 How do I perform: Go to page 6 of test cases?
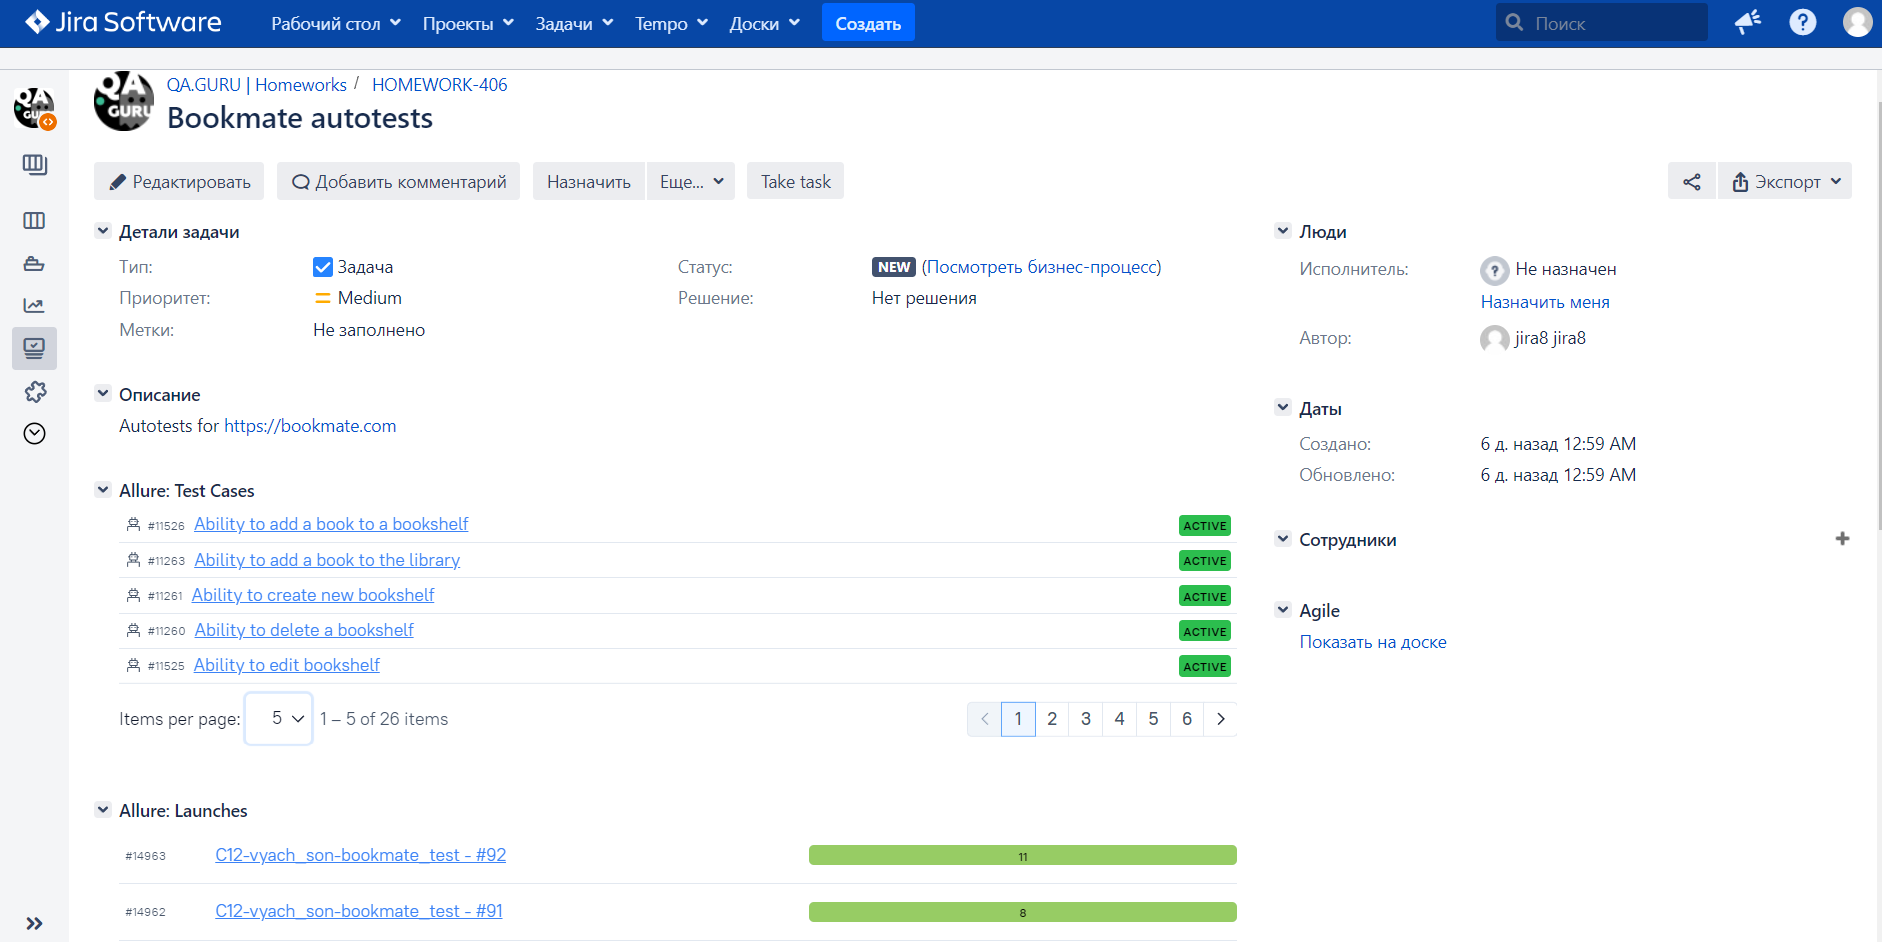tap(1187, 719)
